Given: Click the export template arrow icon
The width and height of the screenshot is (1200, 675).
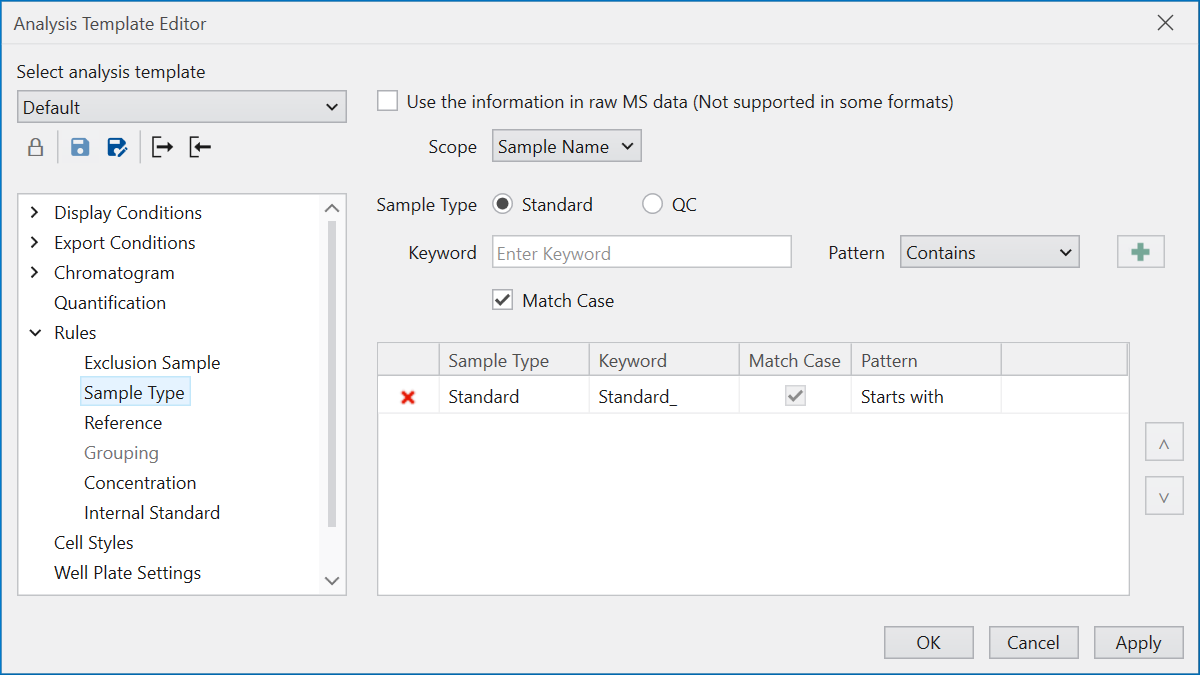Looking at the screenshot, I should tap(162, 148).
